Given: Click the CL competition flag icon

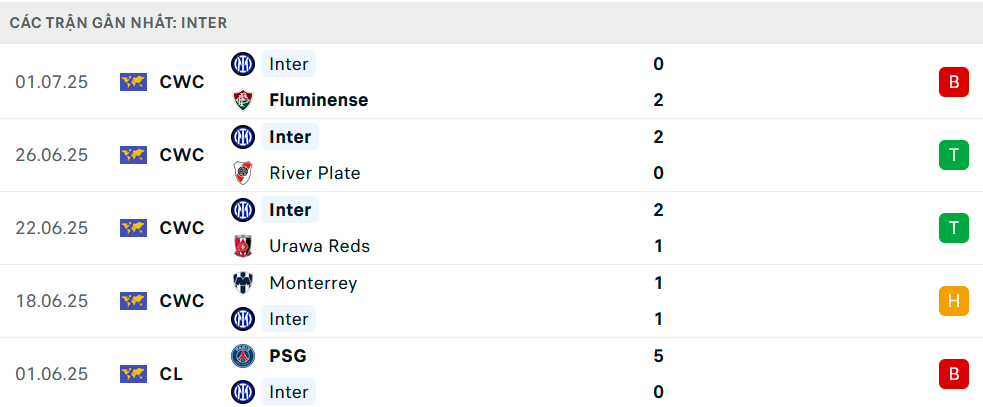Looking at the screenshot, I should point(133,374).
